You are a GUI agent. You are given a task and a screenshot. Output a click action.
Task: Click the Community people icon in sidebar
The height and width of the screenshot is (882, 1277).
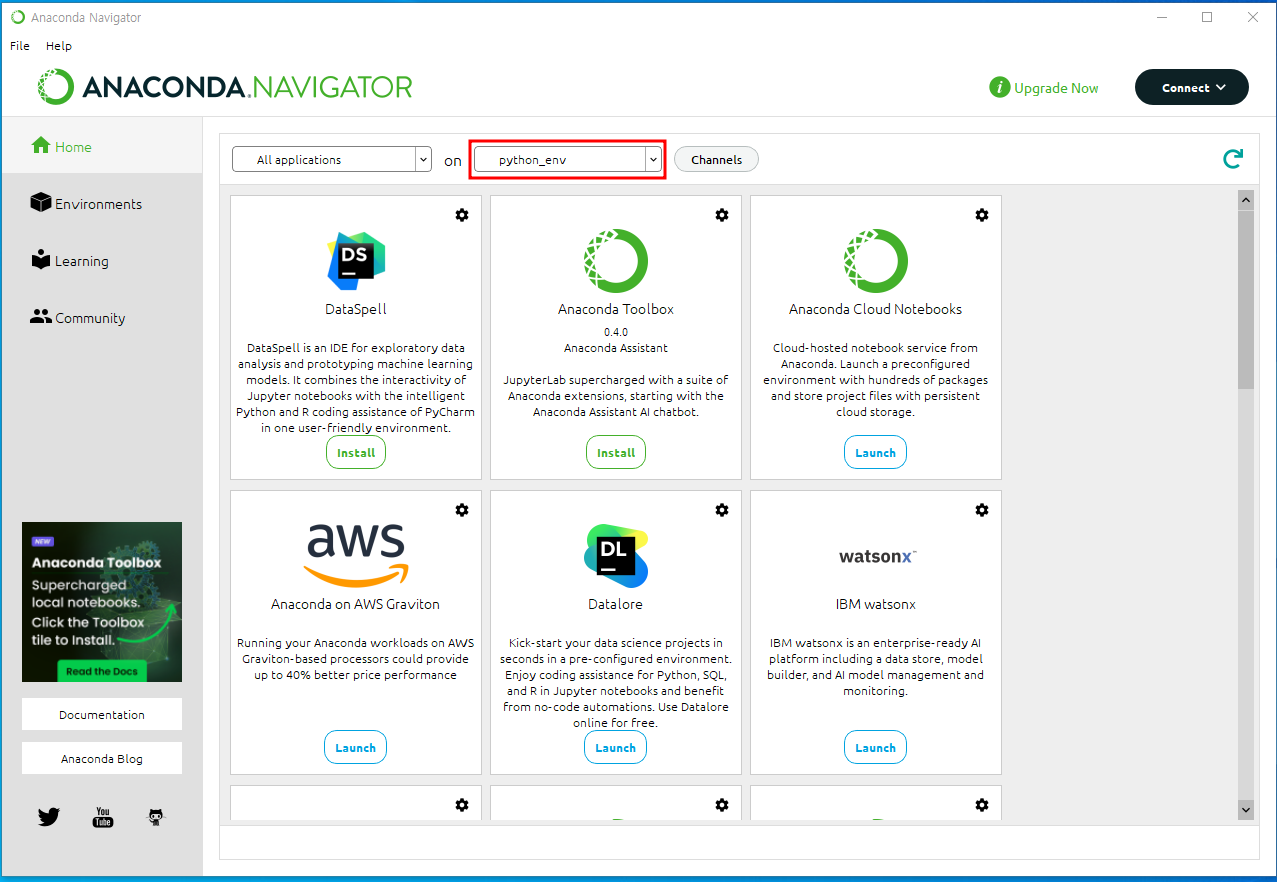40,317
